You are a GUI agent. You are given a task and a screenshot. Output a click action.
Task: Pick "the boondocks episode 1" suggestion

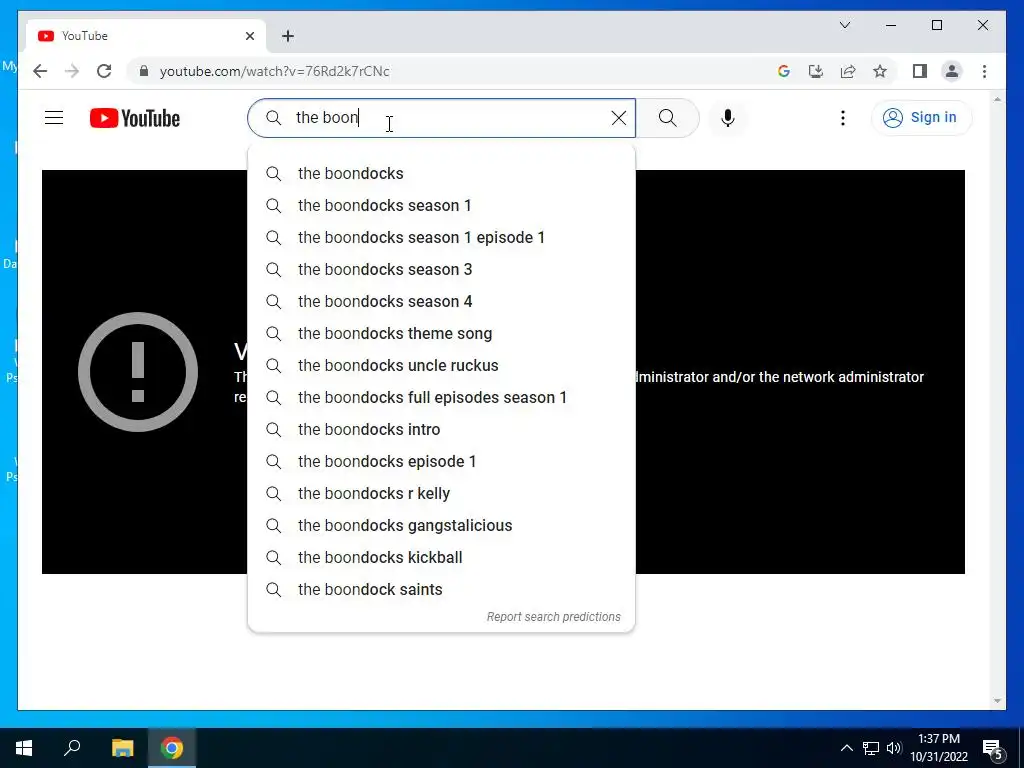[441, 461]
